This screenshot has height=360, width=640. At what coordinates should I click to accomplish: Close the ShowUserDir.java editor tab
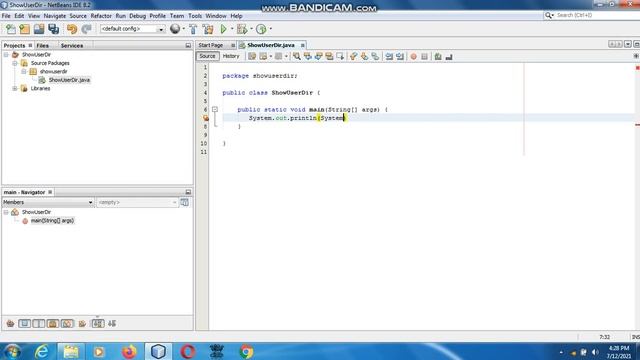tap(303, 45)
